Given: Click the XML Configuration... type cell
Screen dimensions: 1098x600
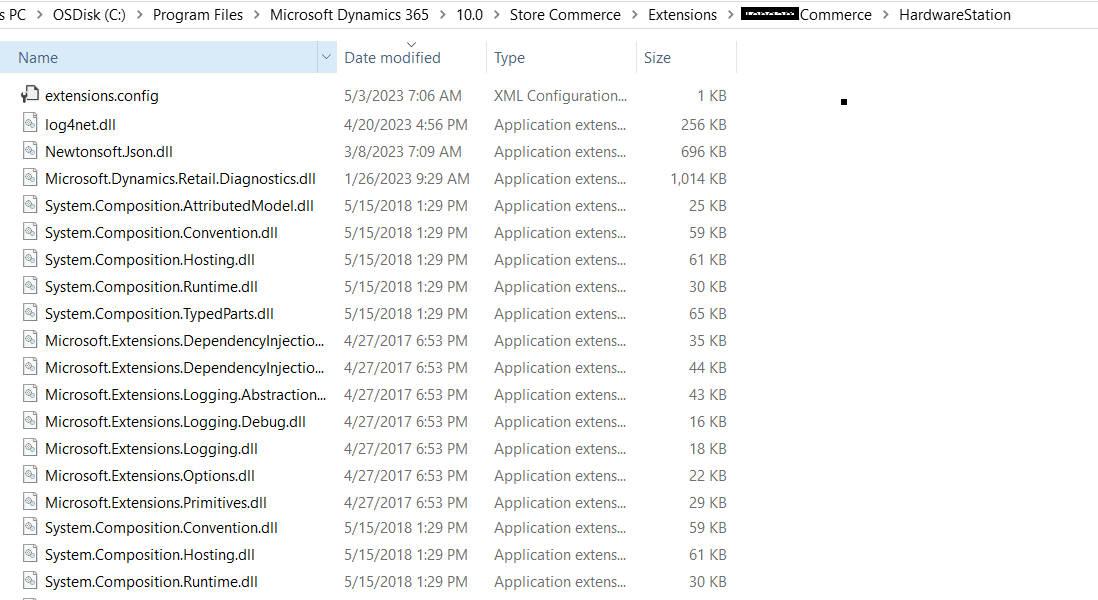Looking at the screenshot, I should pos(560,96).
